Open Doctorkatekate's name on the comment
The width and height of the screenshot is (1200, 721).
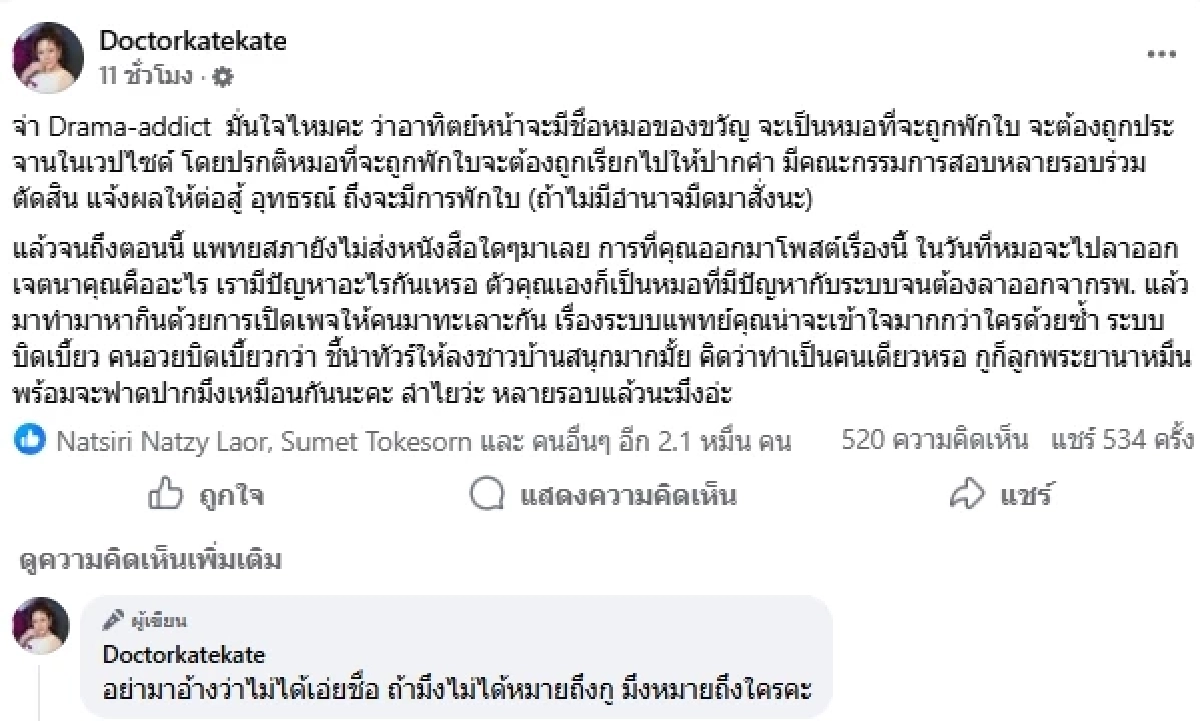point(183,656)
